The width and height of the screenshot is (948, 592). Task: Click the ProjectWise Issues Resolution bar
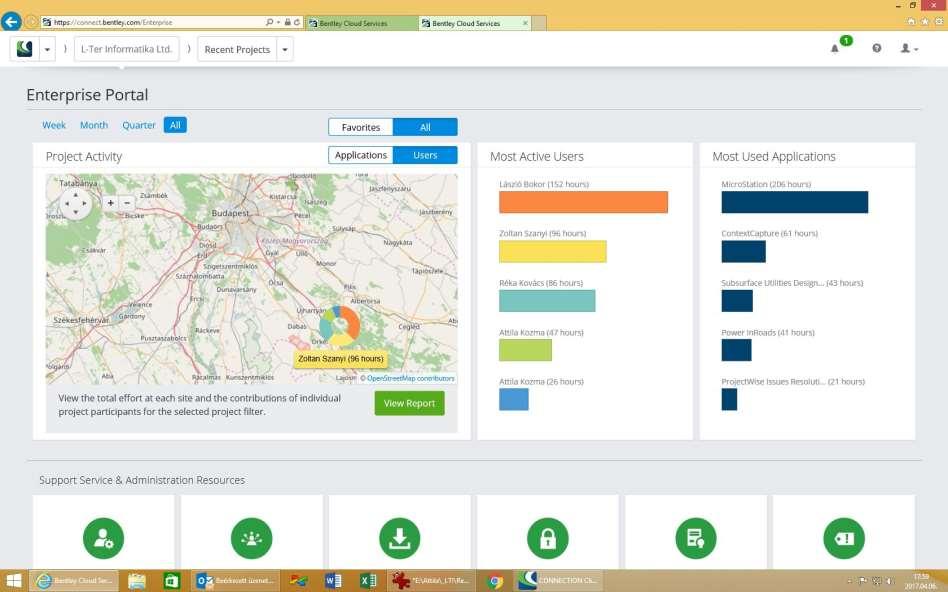[x=729, y=400]
